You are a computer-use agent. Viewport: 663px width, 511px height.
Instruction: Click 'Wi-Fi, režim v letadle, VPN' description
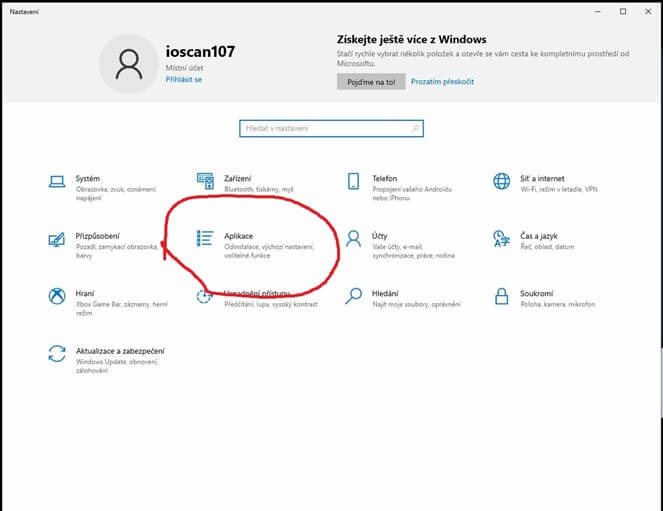(x=559, y=189)
